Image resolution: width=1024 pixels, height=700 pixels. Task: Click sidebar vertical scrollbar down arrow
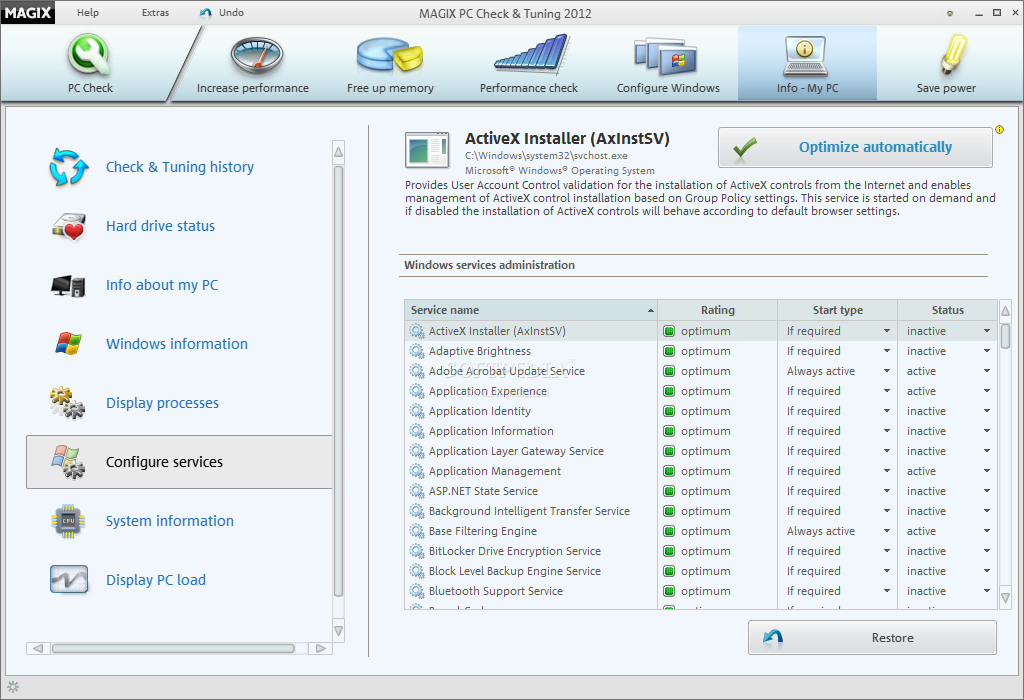(x=338, y=631)
